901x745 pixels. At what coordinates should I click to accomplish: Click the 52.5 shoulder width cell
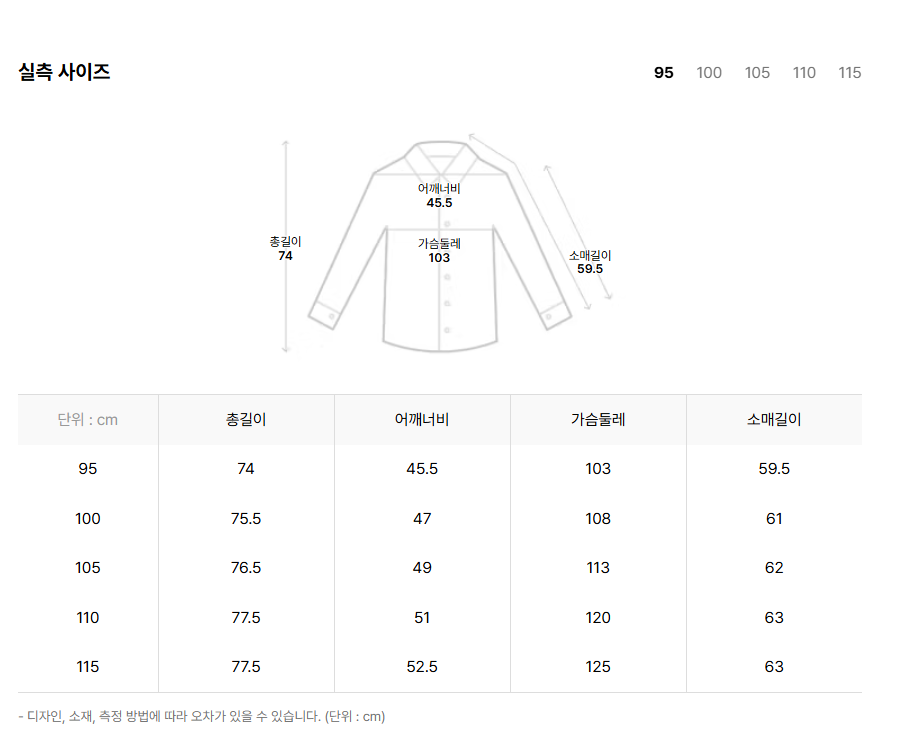422,667
